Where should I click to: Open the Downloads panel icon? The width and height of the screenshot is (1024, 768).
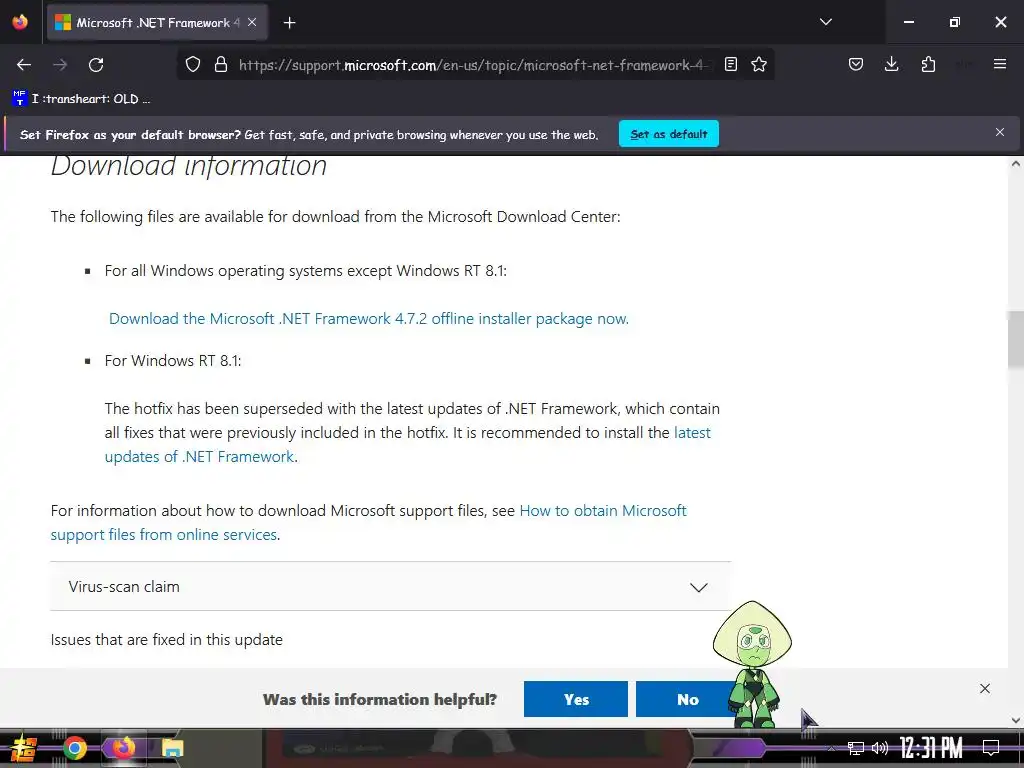[x=891, y=65]
